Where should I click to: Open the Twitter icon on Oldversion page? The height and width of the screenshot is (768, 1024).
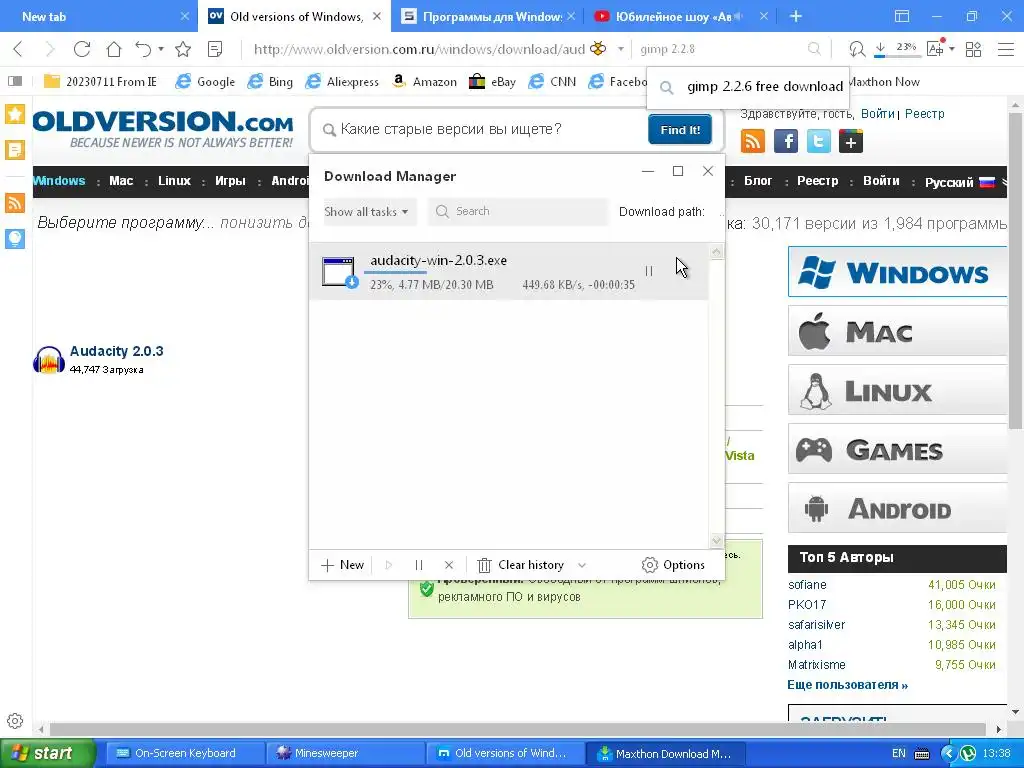click(818, 141)
